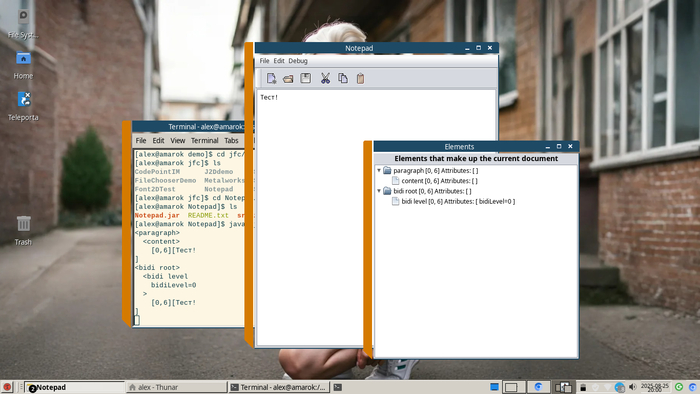Maximize the Elements window
The width and height of the screenshot is (700, 394).
click(559, 146)
